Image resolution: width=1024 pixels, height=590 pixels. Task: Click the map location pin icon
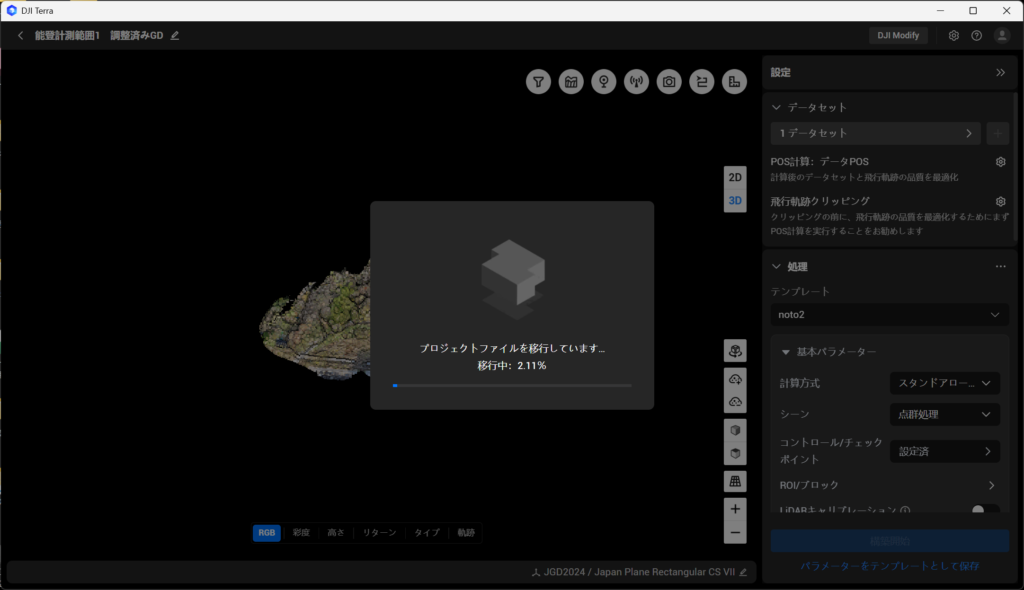(x=603, y=82)
